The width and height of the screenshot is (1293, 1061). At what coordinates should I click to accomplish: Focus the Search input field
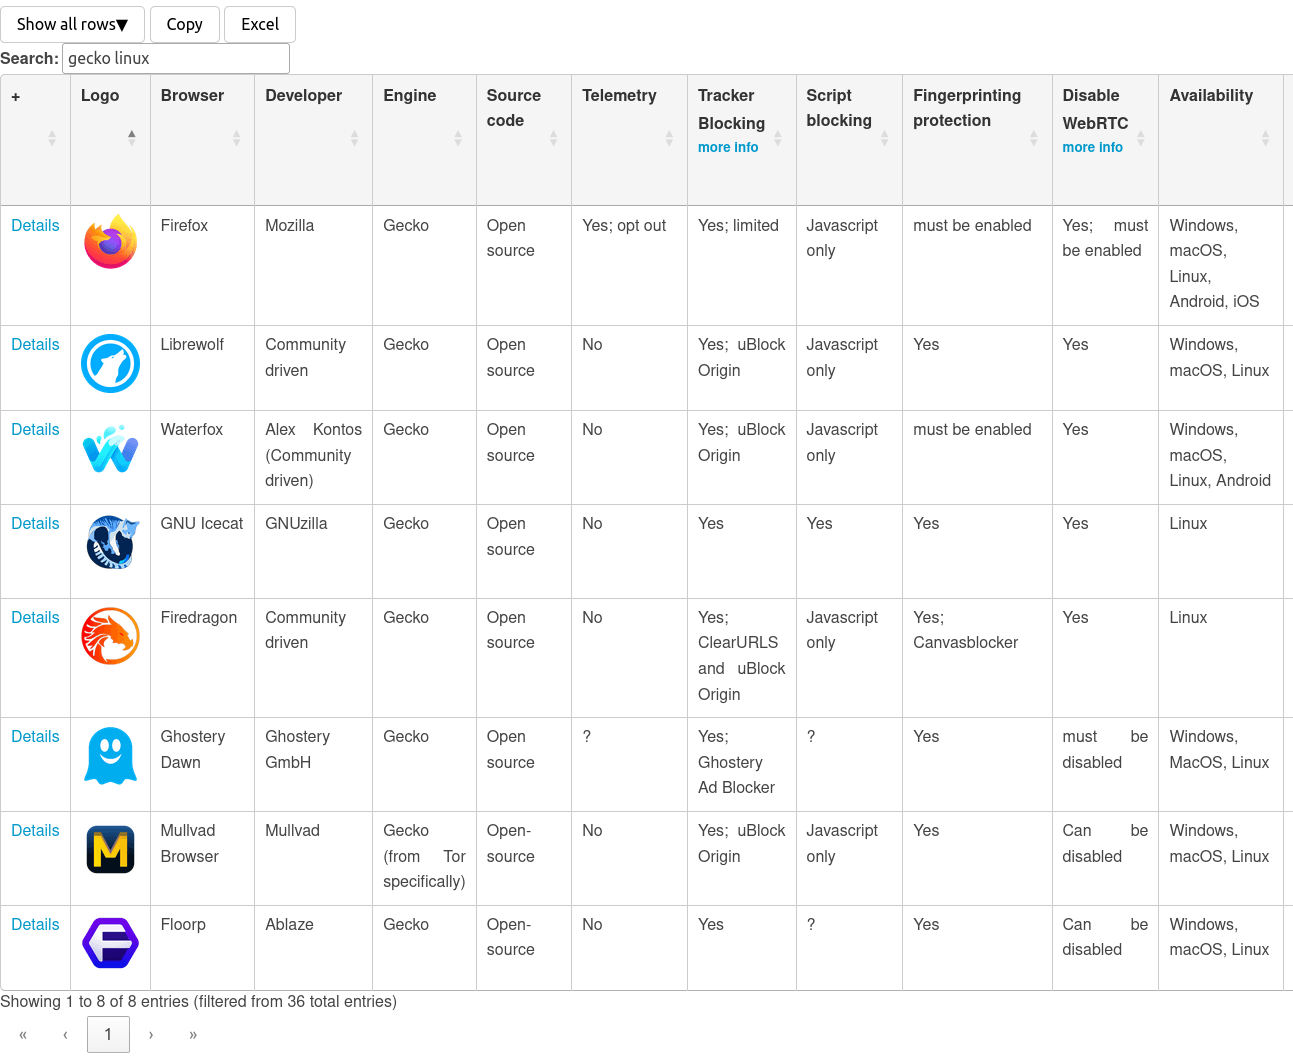point(176,58)
